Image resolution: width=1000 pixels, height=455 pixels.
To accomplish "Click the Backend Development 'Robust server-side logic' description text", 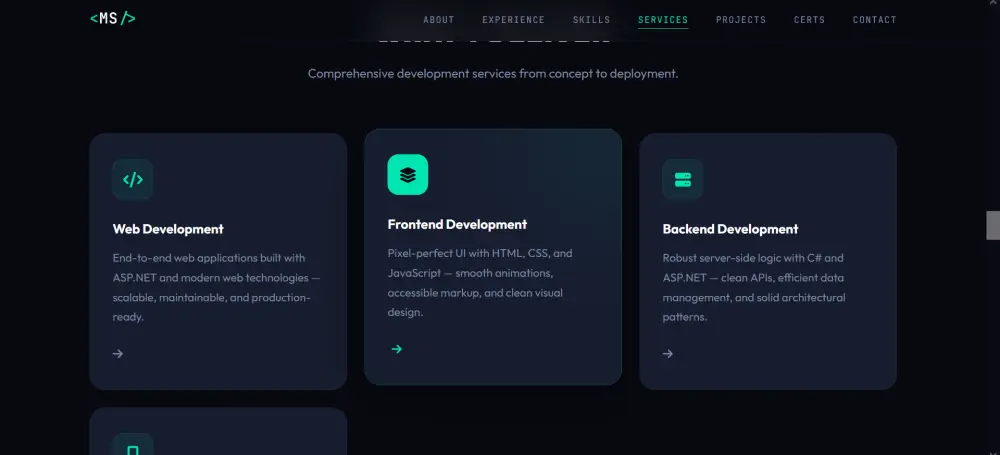I will (754, 287).
